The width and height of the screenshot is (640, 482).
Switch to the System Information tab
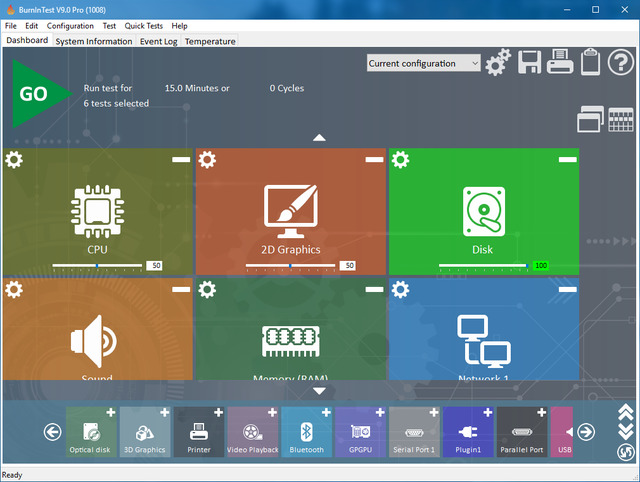coord(94,41)
